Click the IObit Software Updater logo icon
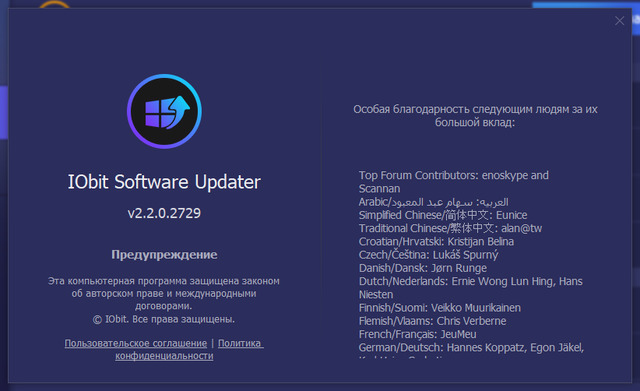The width and height of the screenshot is (640, 391). (164, 111)
